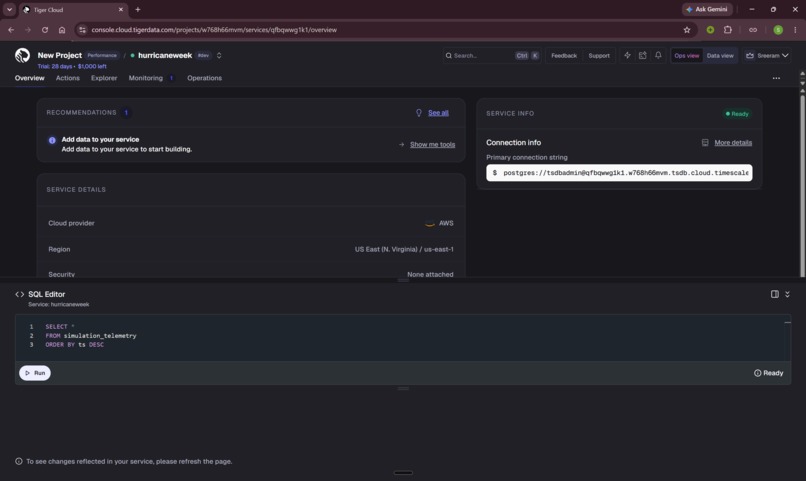Click the browser back arrow

pyautogui.click(x=11, y=30)
